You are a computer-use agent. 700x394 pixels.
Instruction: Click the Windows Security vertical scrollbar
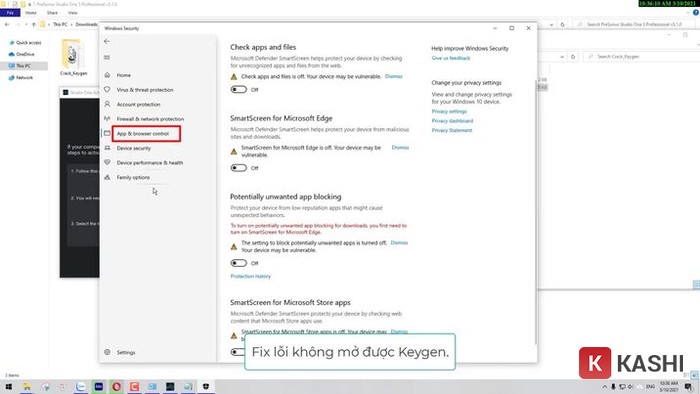pos(535,212)
